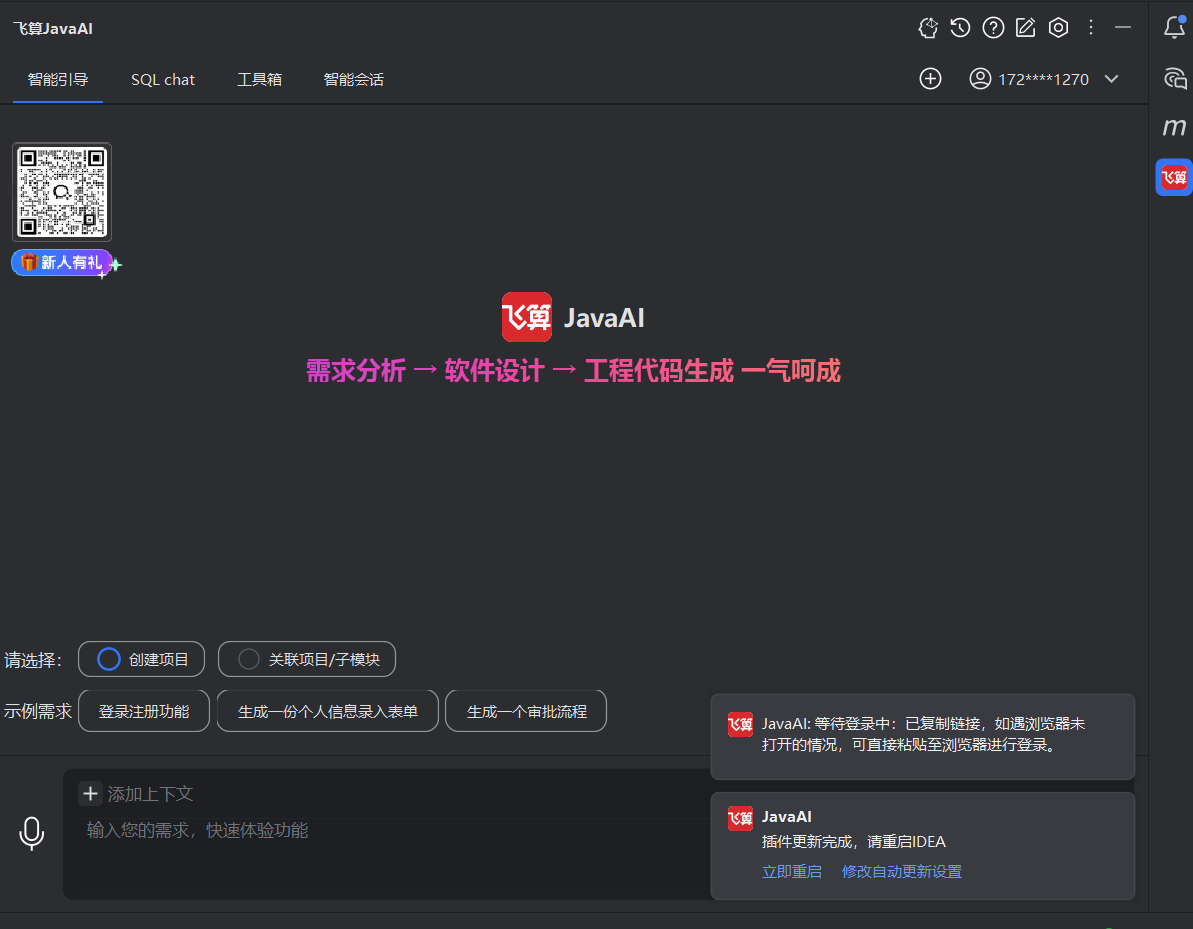
Task: Click 添加上下文 plus button
Action: [x=90, y=793]
